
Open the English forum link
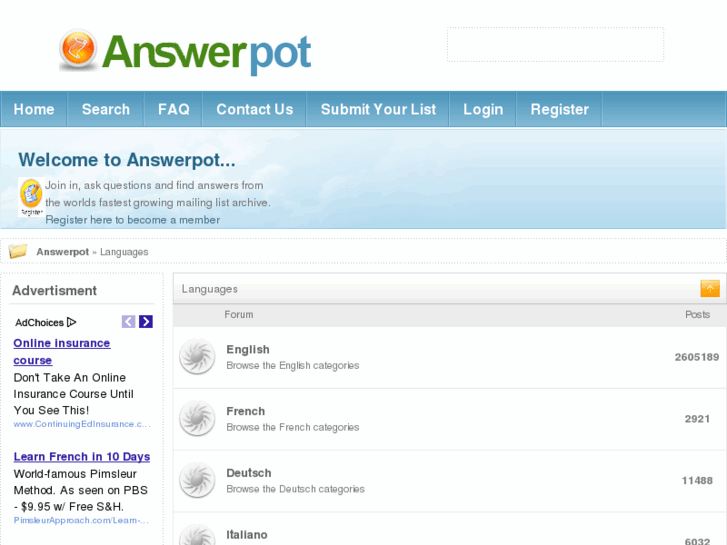point(248,349)
